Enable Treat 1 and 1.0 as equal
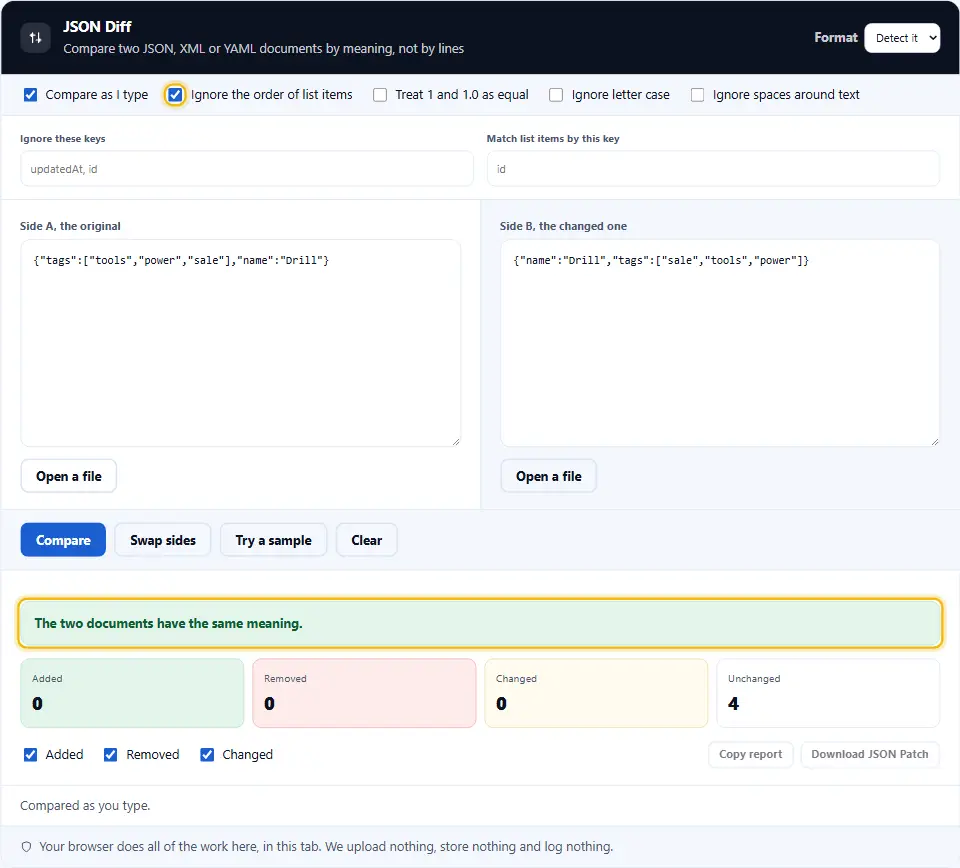Image resolution: width=960 pixels, height=868 pixels. (380, 95)
